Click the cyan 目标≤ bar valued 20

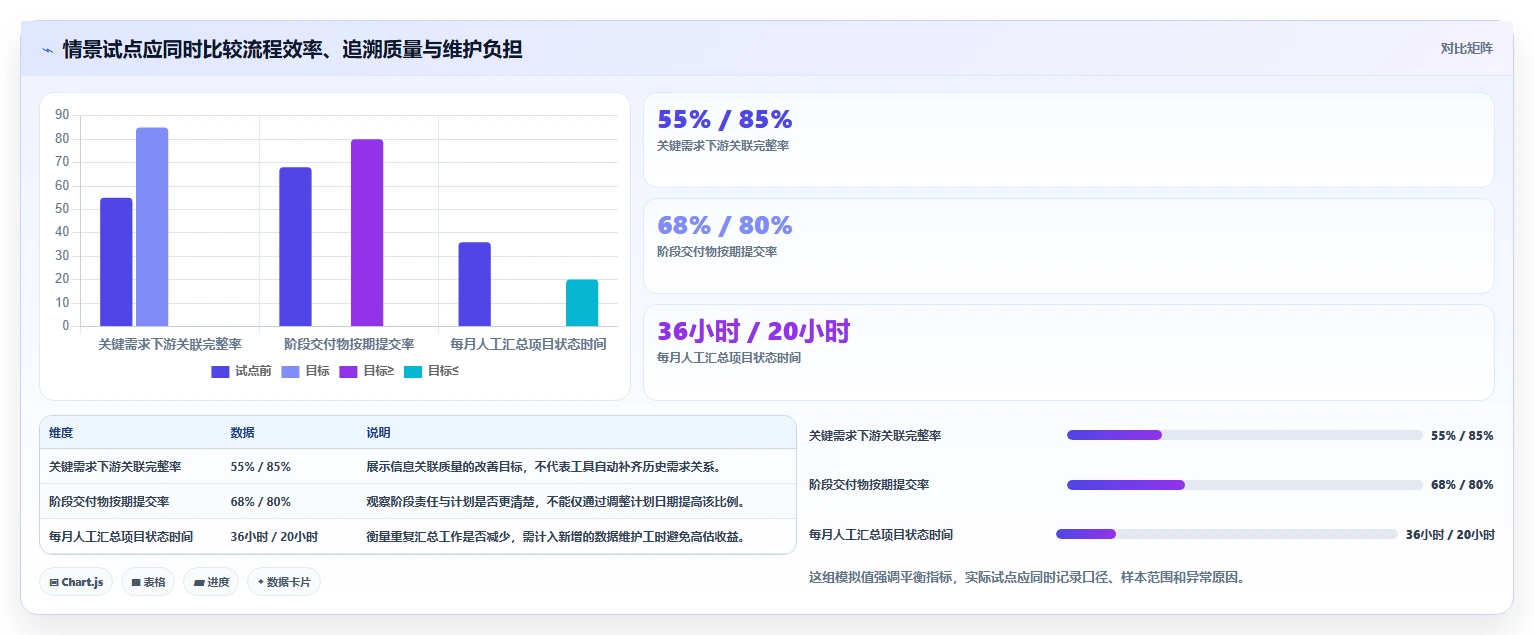[582, 303]
